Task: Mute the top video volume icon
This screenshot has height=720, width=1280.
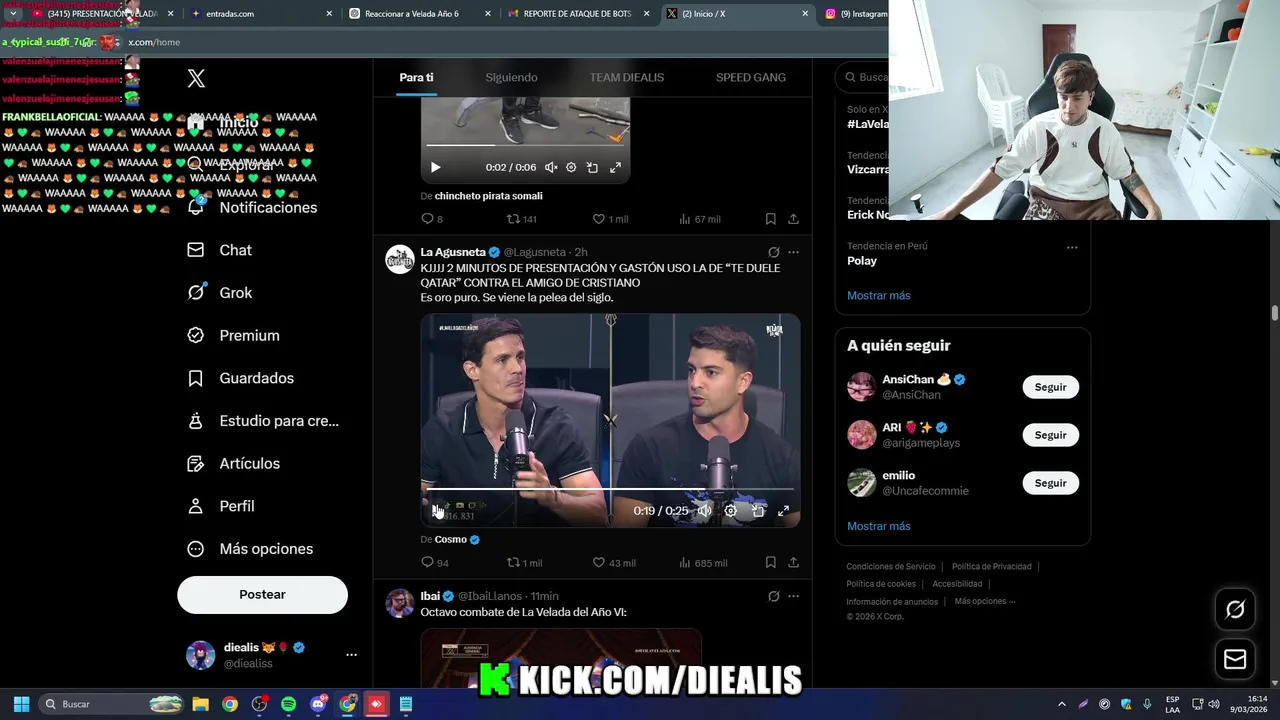Action: click(550, 168)
